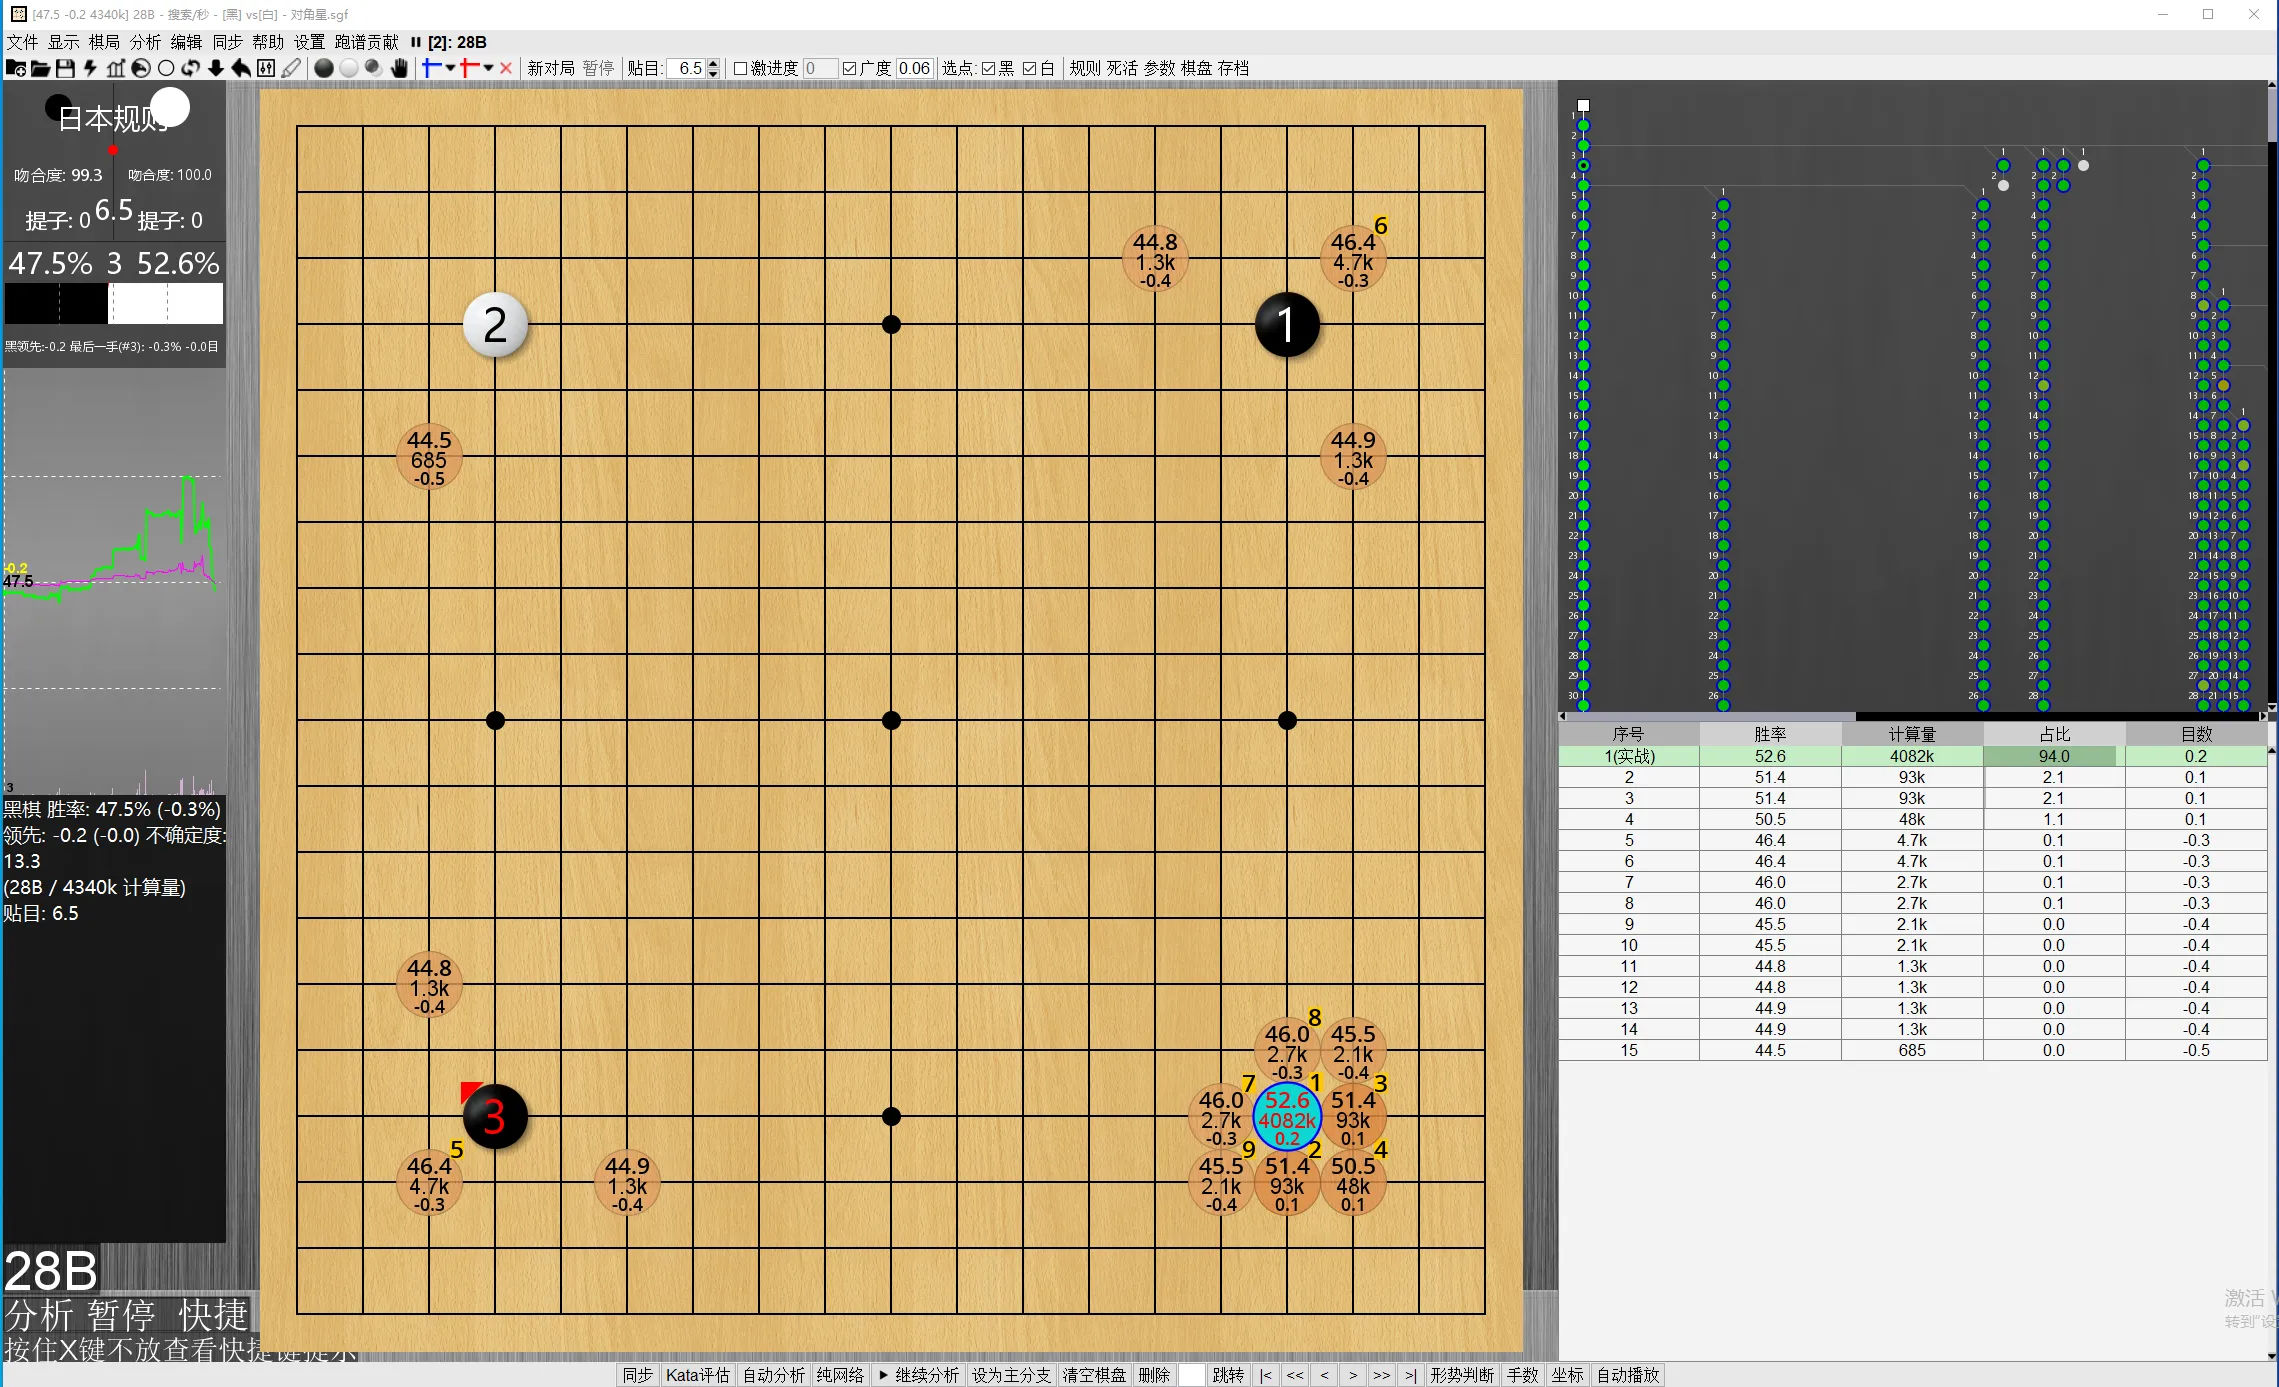The width and height of the screenshot is (2279, 1387).
Task: Click the open folder icon in toolbar
Action: click(40, 68)
